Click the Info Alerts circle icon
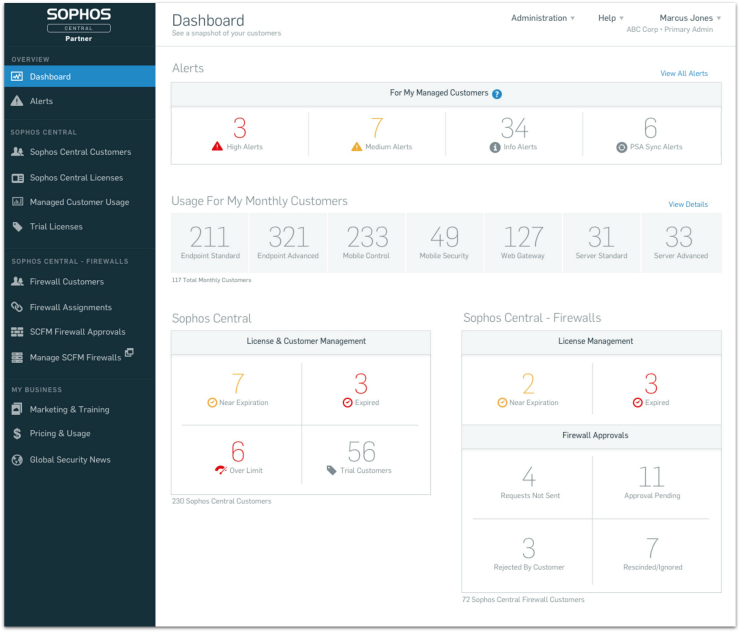This screenshot has width=740, height=632. (x=495, y=147)
